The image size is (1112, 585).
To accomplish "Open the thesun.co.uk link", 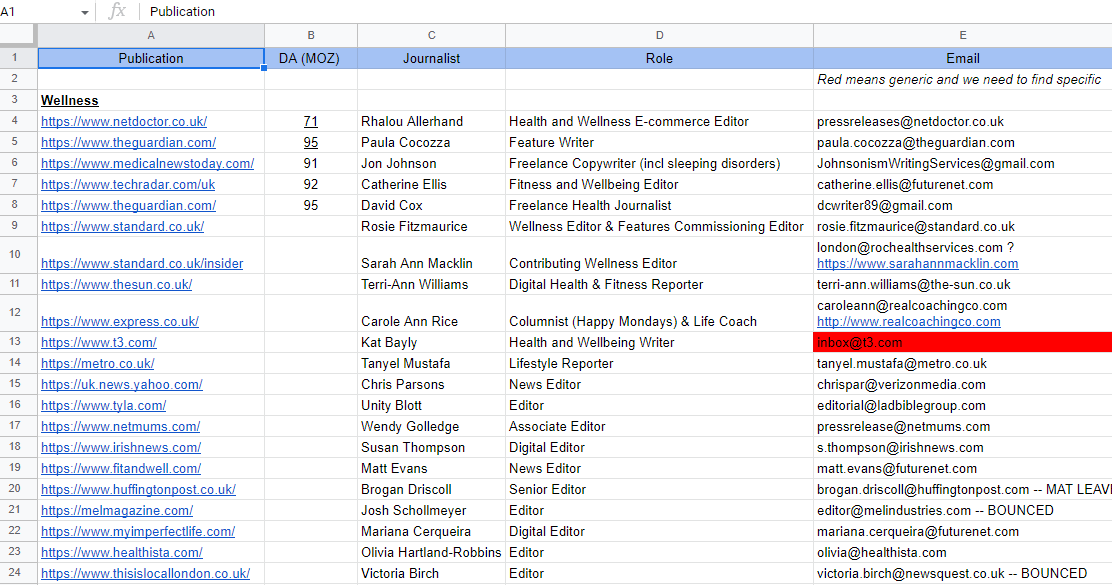I will point(116,284).
